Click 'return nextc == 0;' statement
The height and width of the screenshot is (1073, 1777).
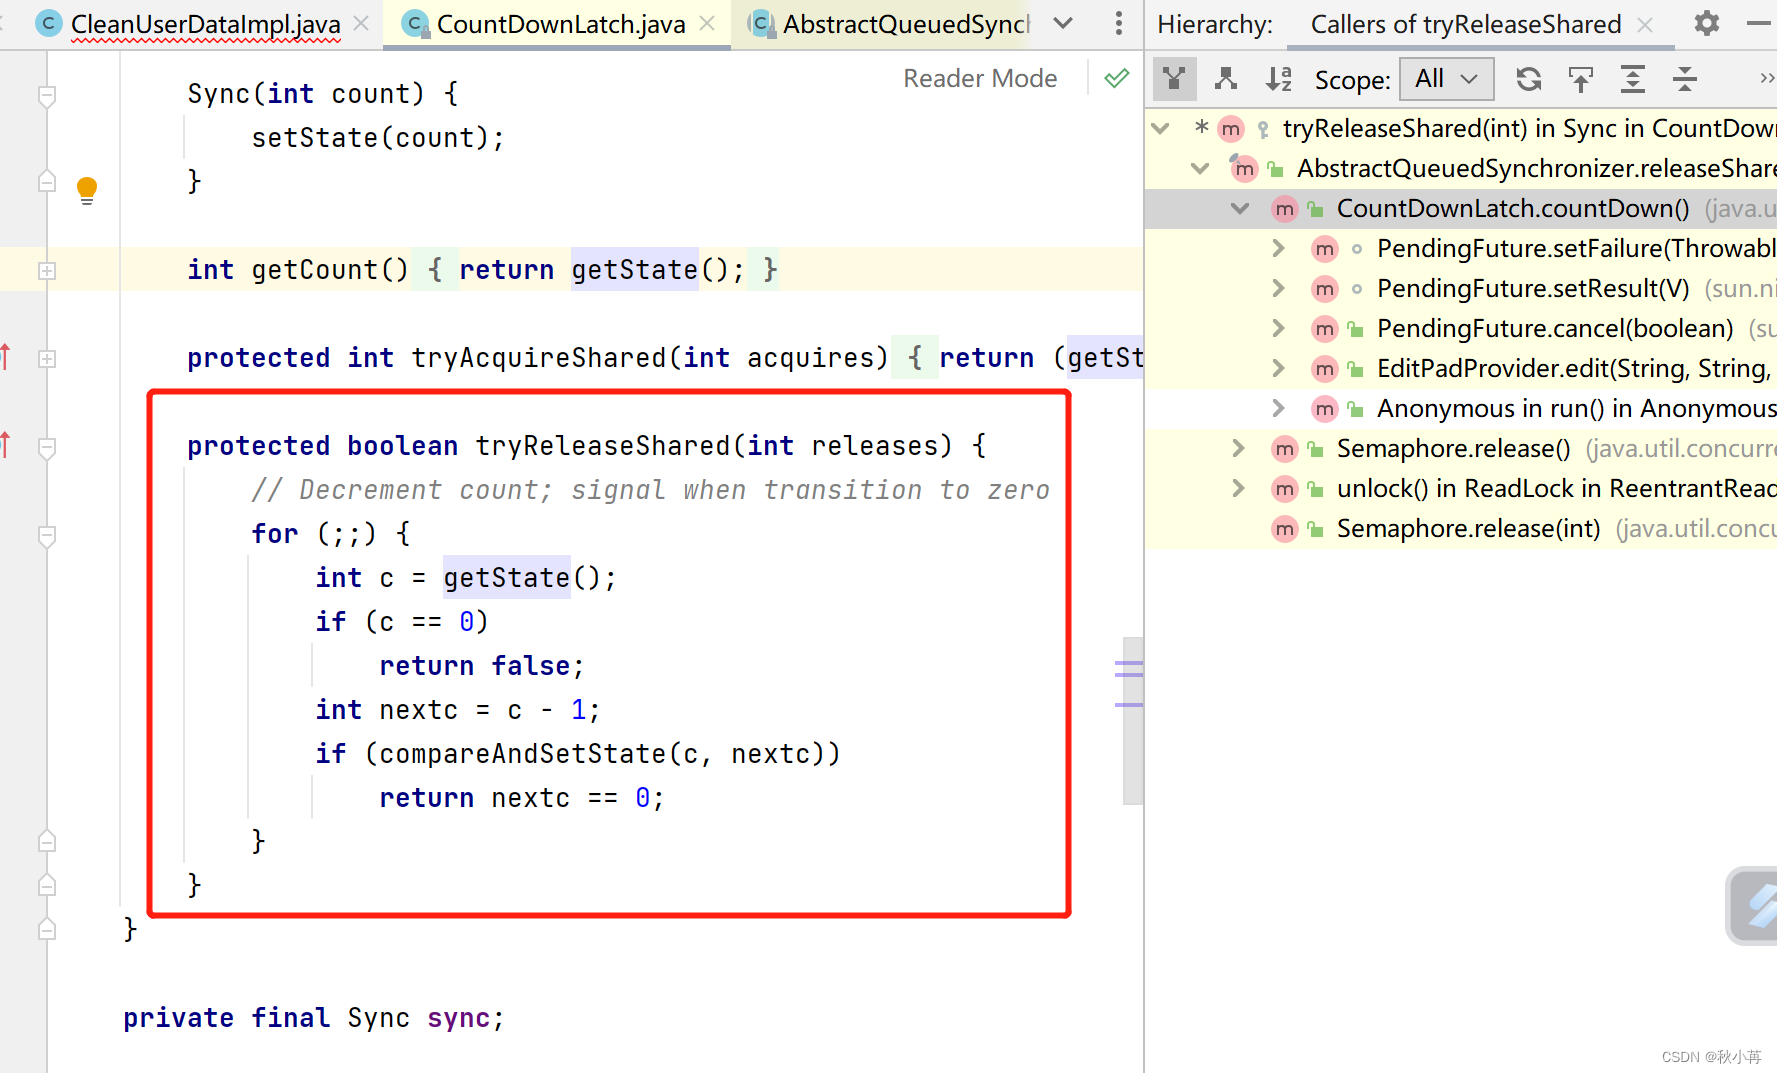point(521,798)
